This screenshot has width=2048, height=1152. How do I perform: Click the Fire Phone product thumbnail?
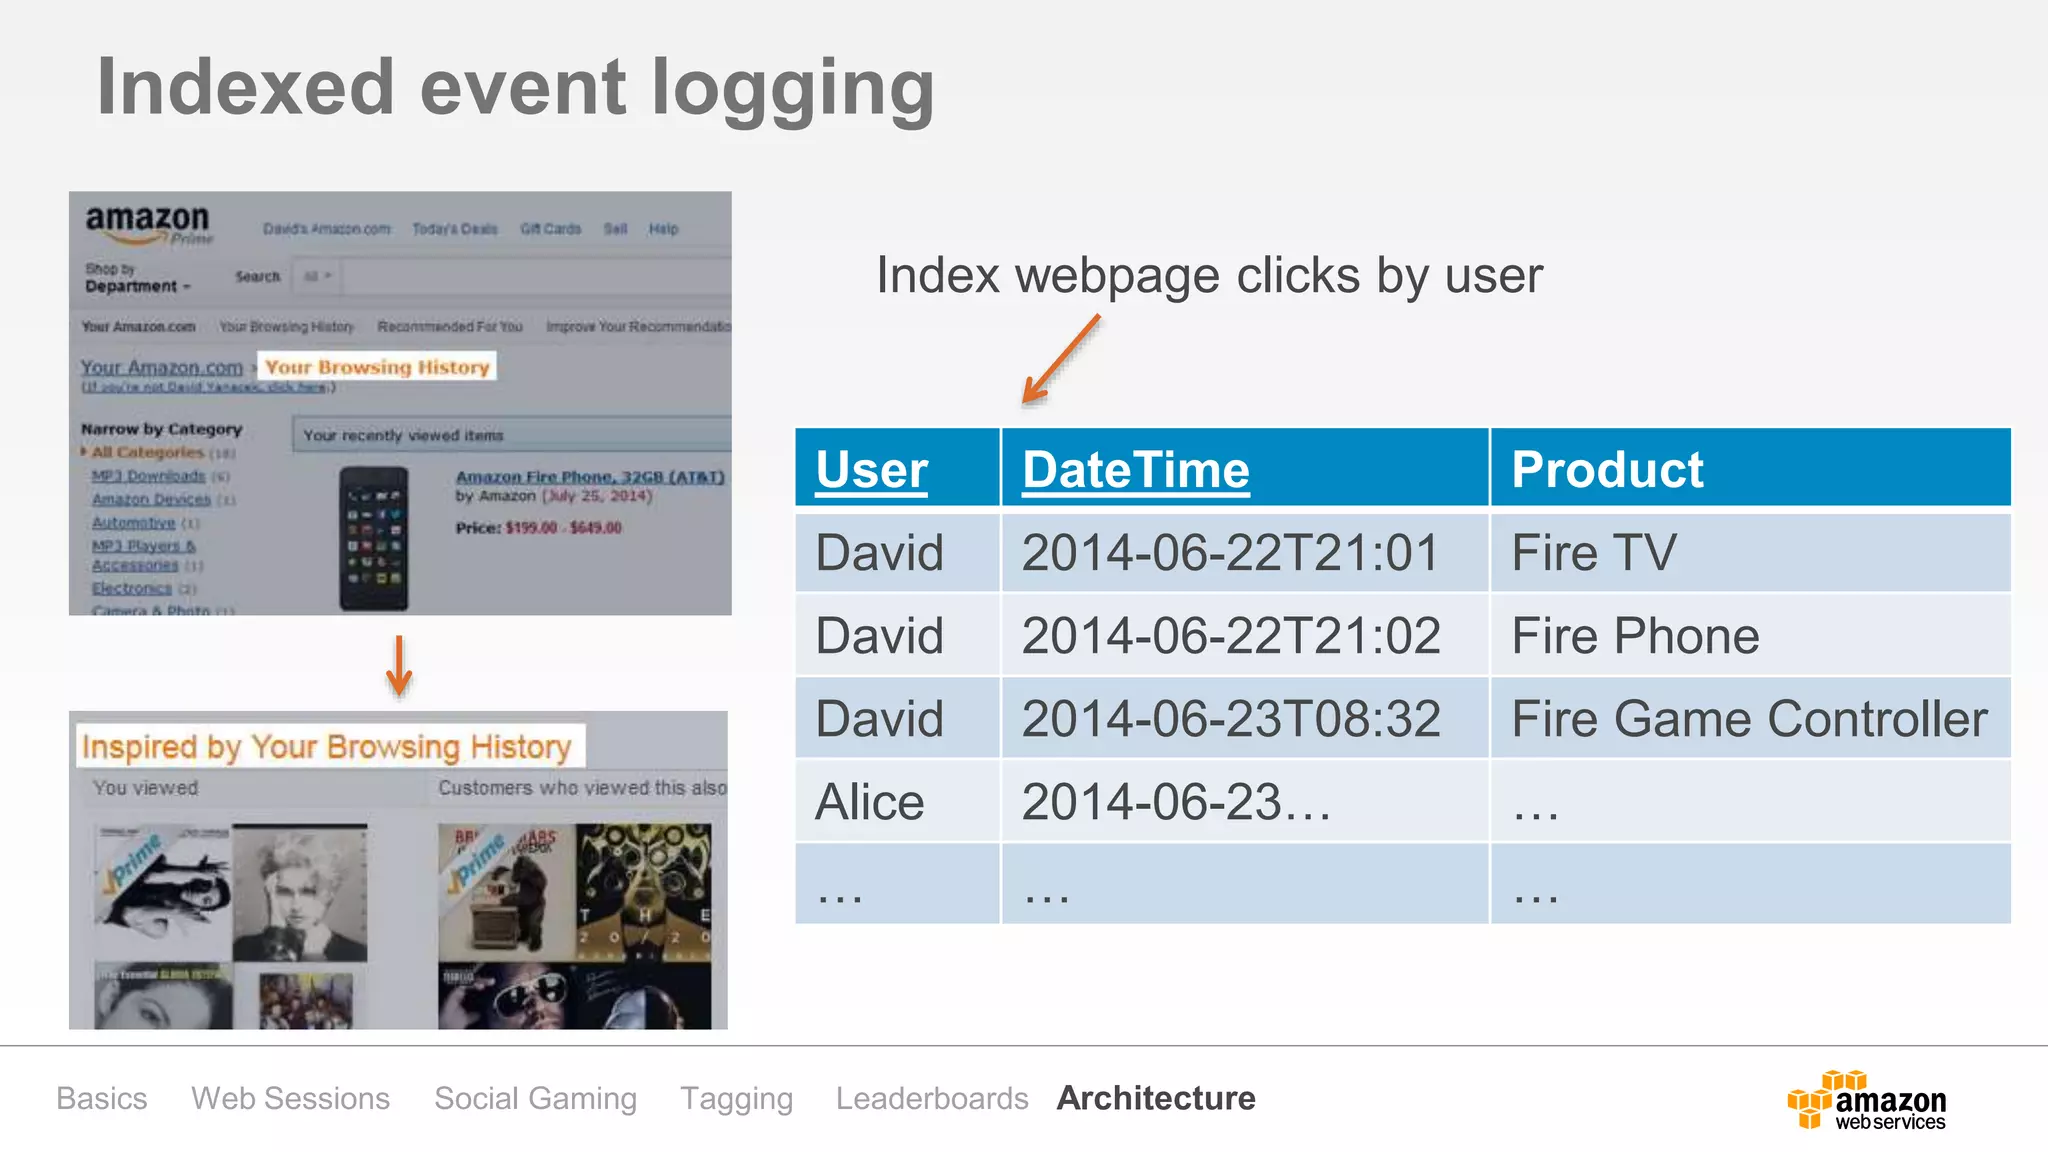[373, 538]
